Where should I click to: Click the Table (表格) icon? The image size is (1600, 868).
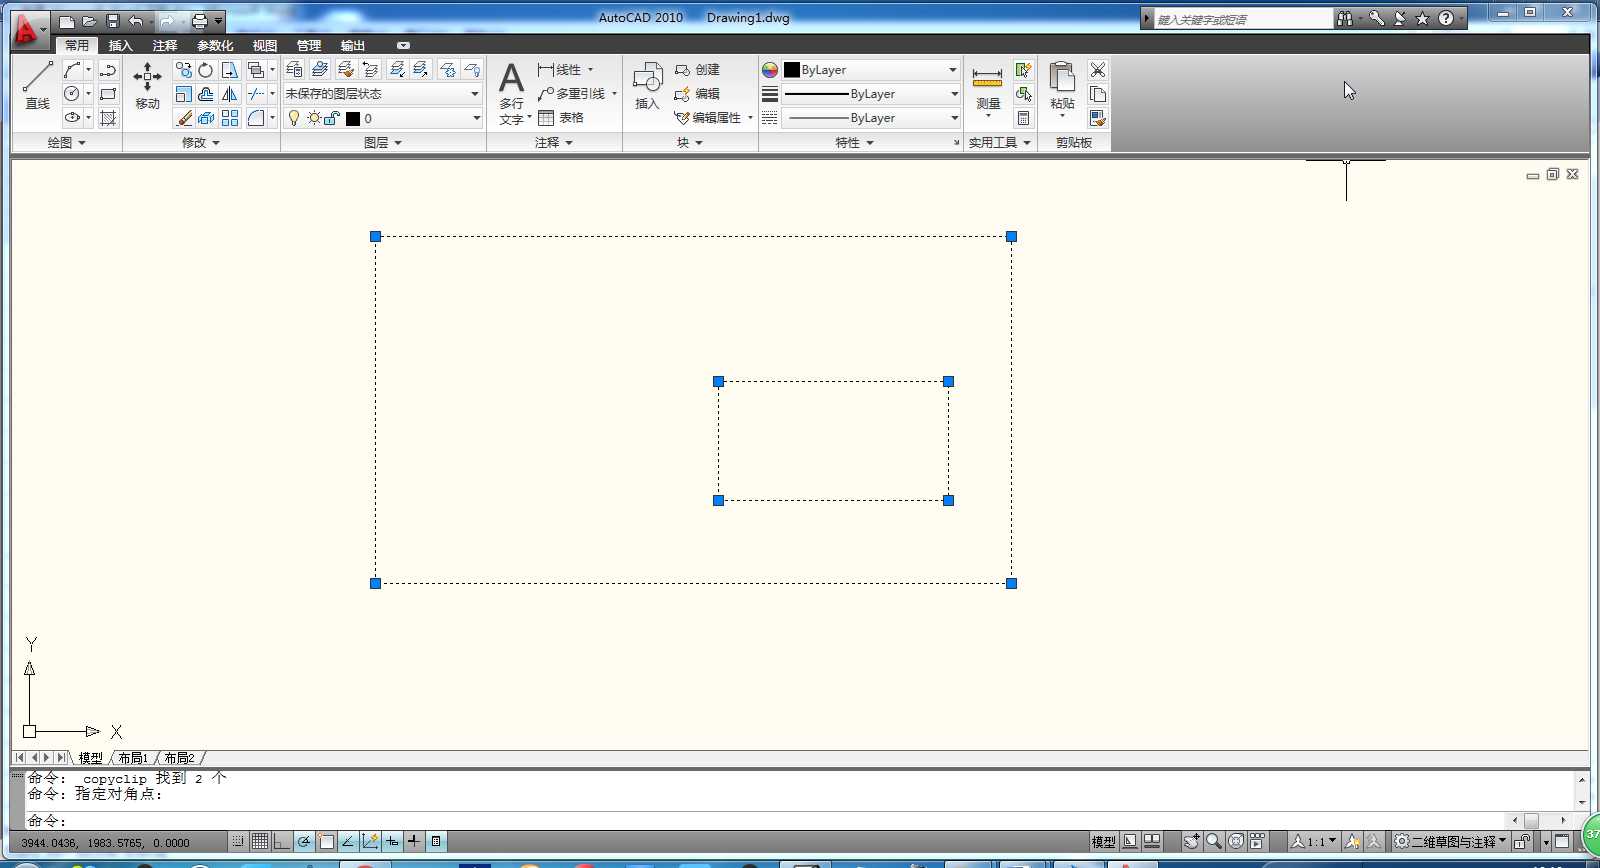pyautogui.click(x=561, y=118)
